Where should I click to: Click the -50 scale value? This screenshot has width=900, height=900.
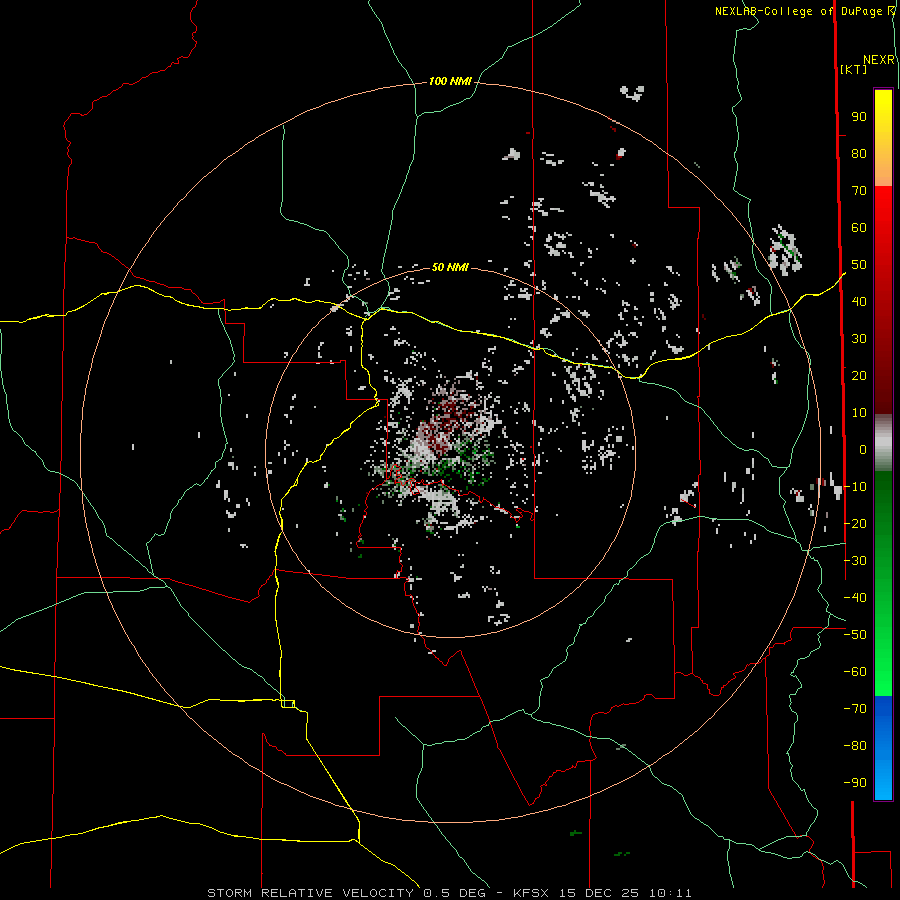pos(855,635)
